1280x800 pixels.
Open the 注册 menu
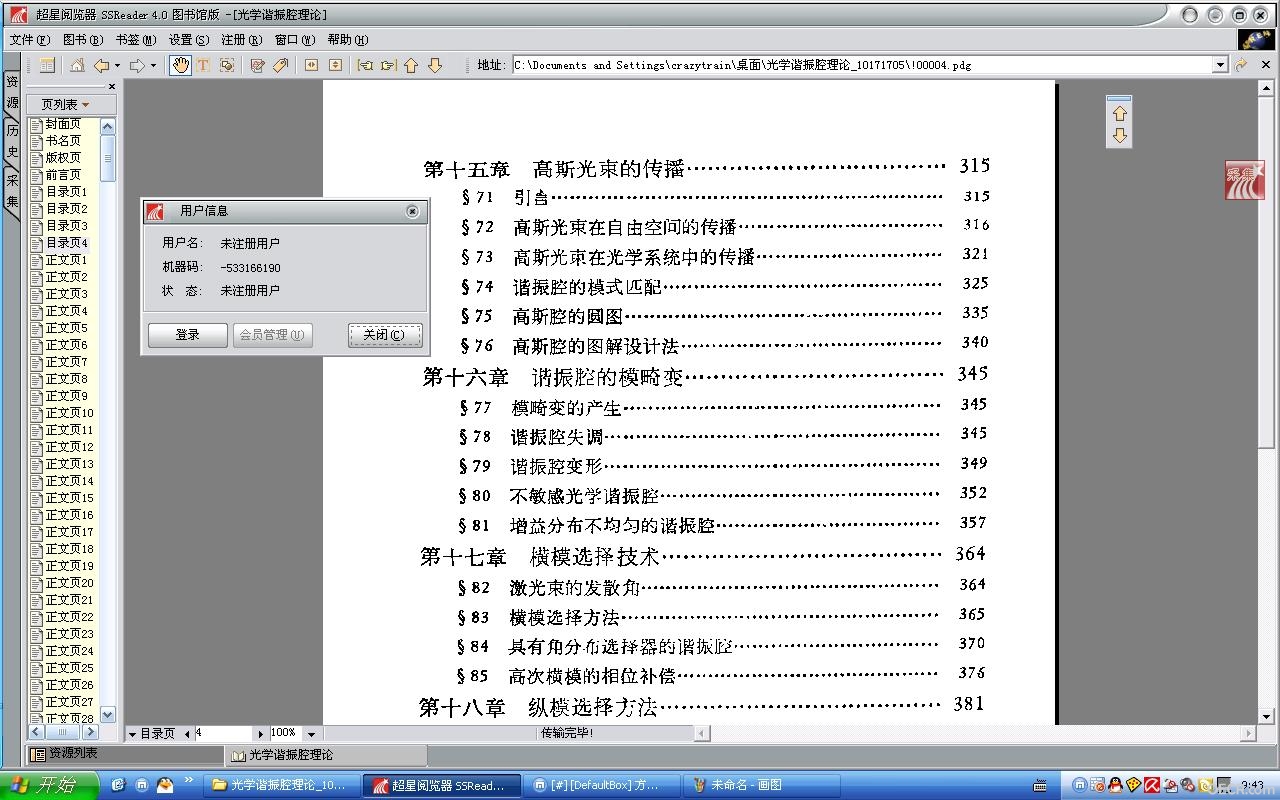[x=242, y=40]
